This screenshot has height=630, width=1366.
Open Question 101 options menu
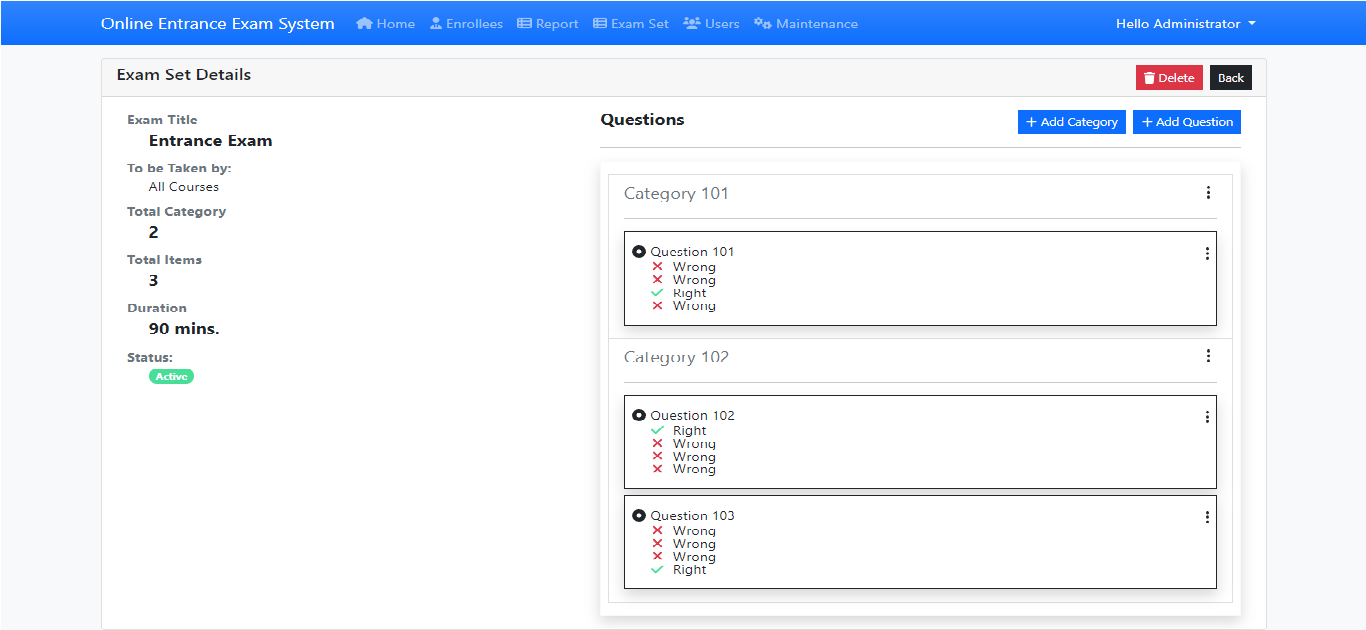(x=1207, y=254)
